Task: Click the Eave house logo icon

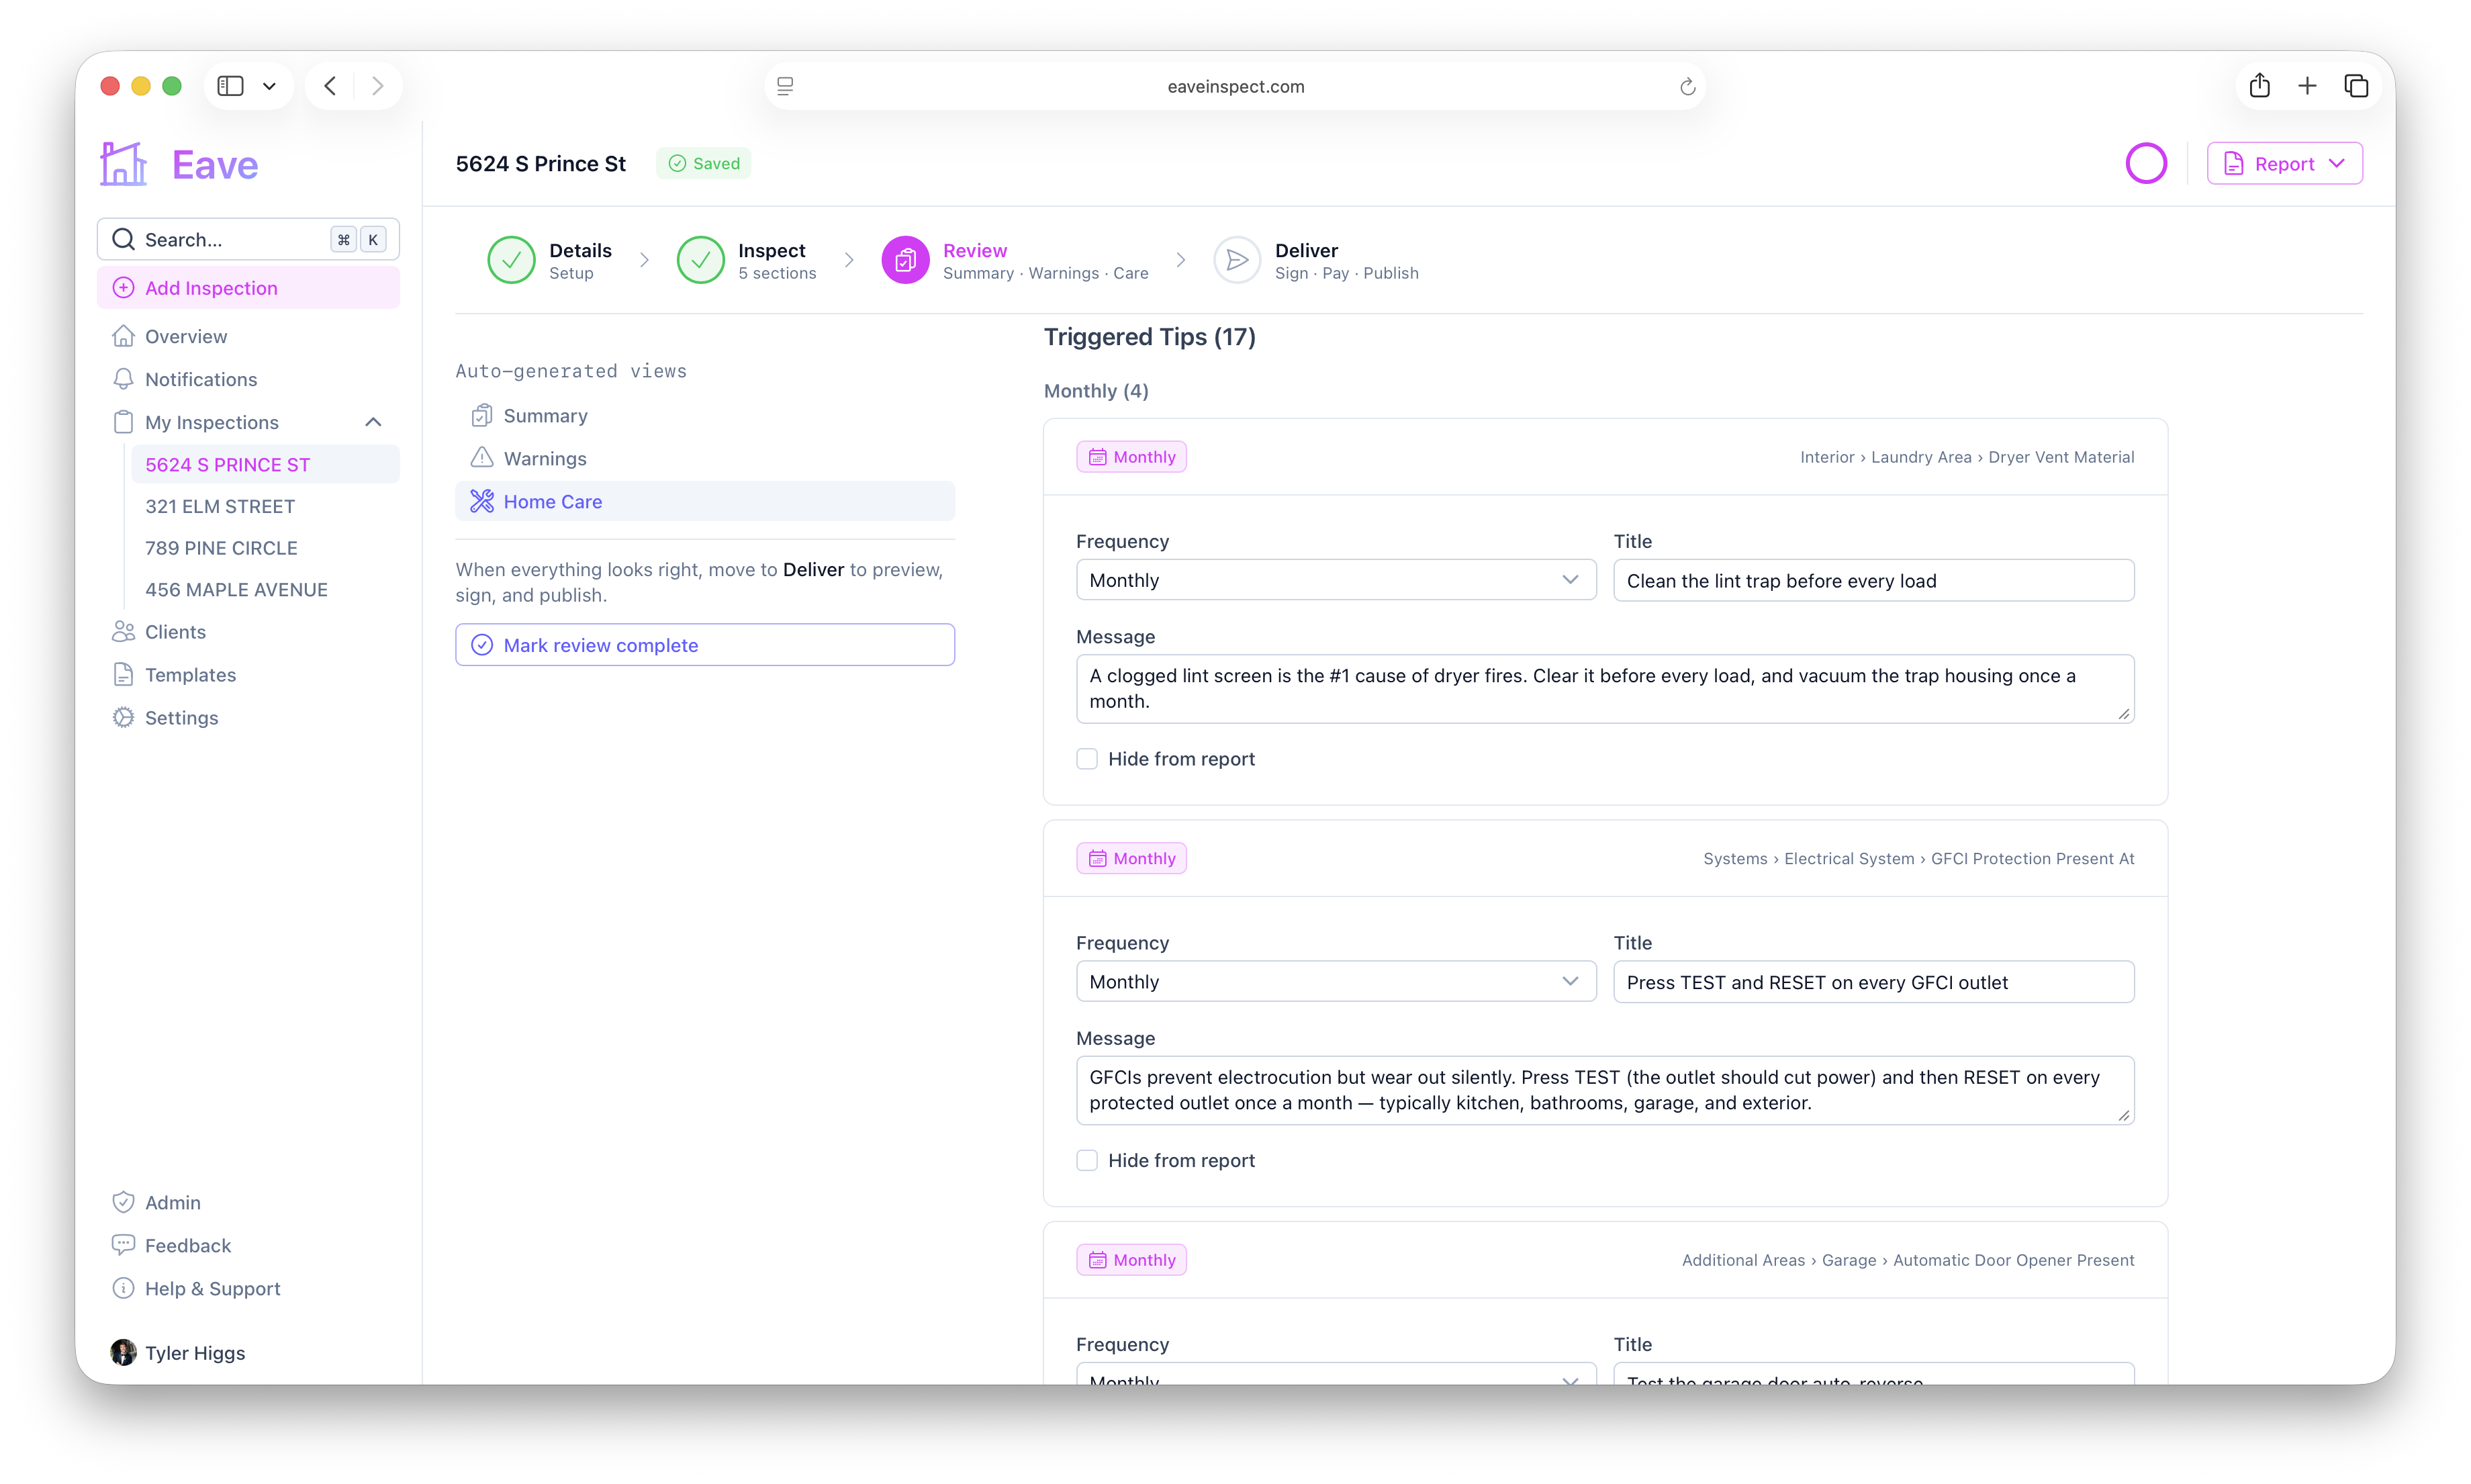Action: click(124, 163)
